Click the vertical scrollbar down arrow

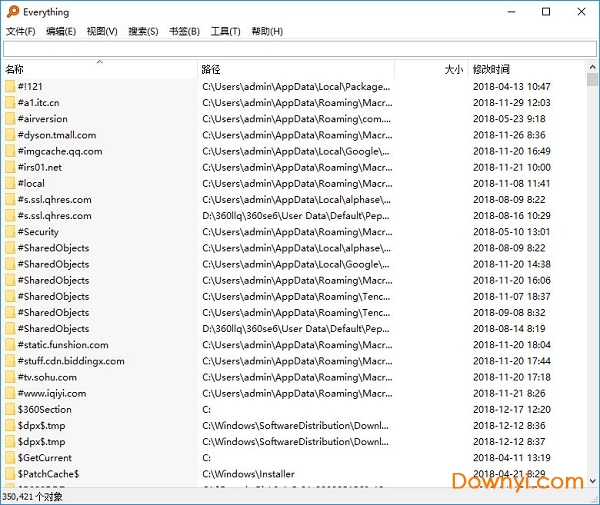[x=591, y=481]
